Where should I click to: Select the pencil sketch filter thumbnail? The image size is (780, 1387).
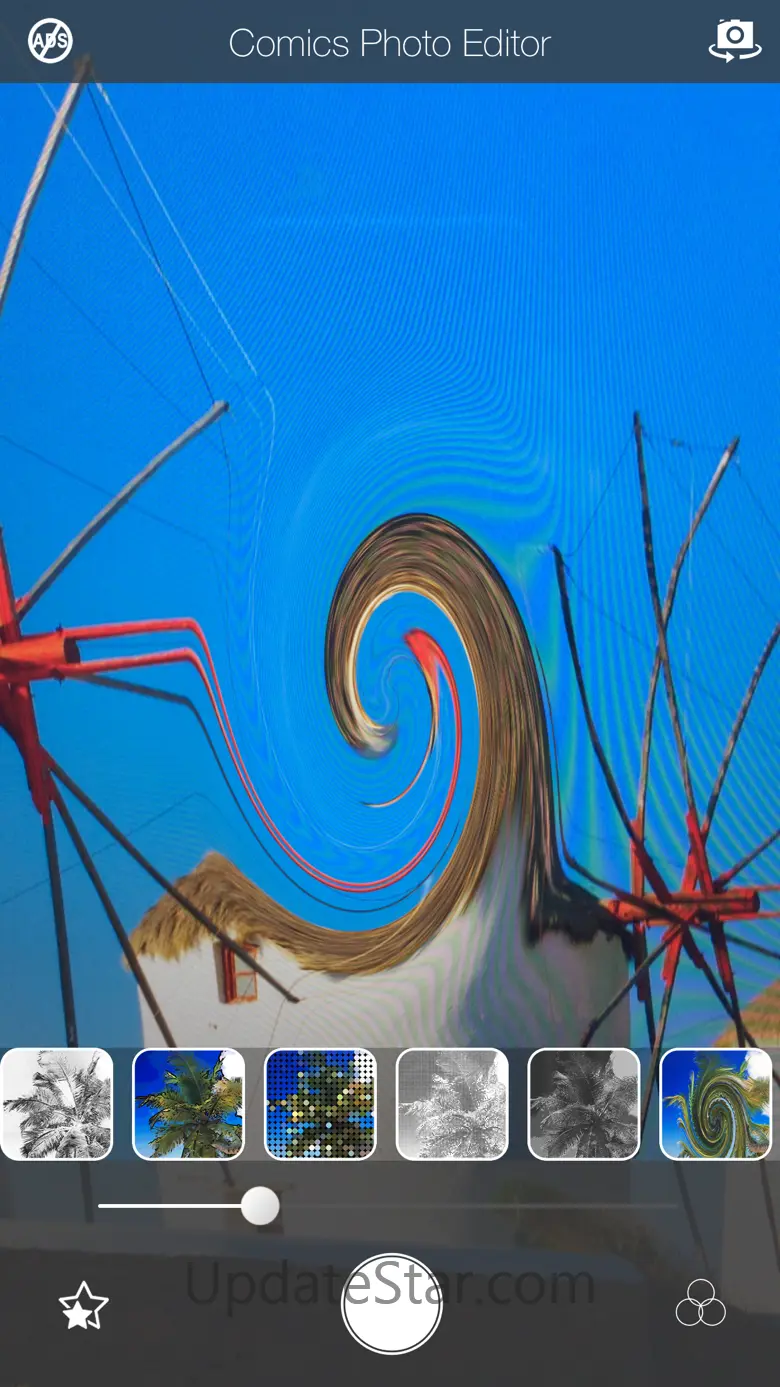tap(57, 1104)
